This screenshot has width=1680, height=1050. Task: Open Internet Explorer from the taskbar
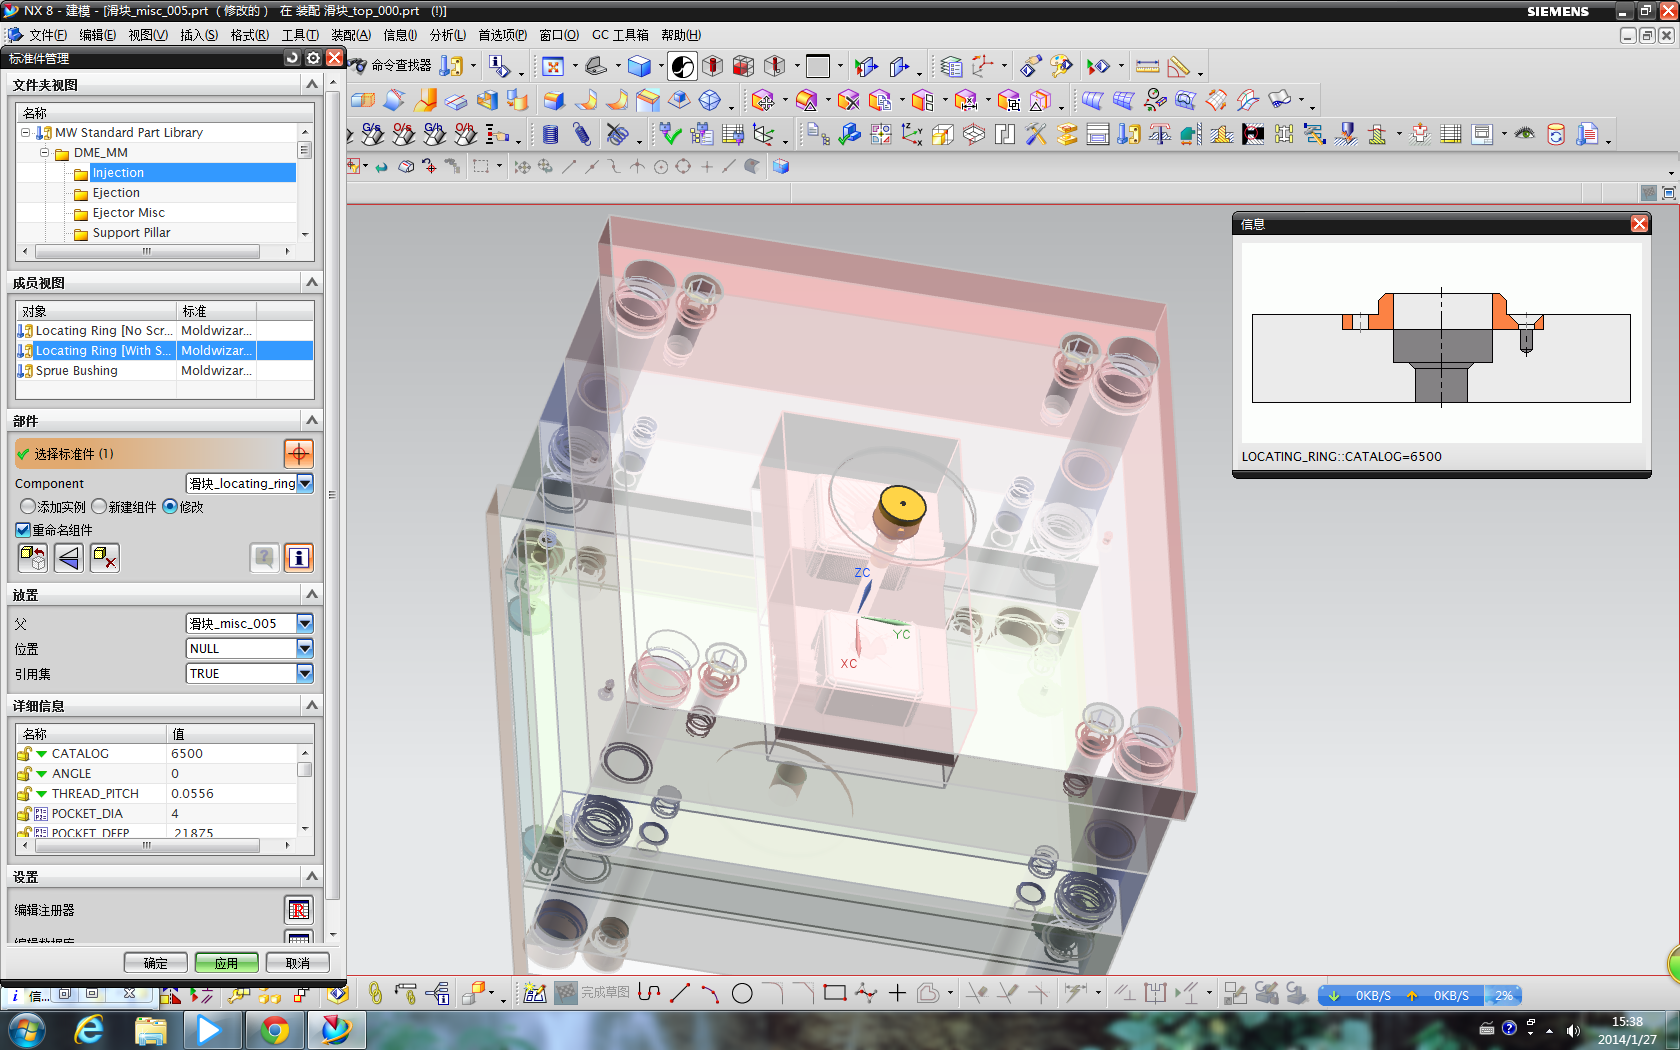(x=89, y=1030)
